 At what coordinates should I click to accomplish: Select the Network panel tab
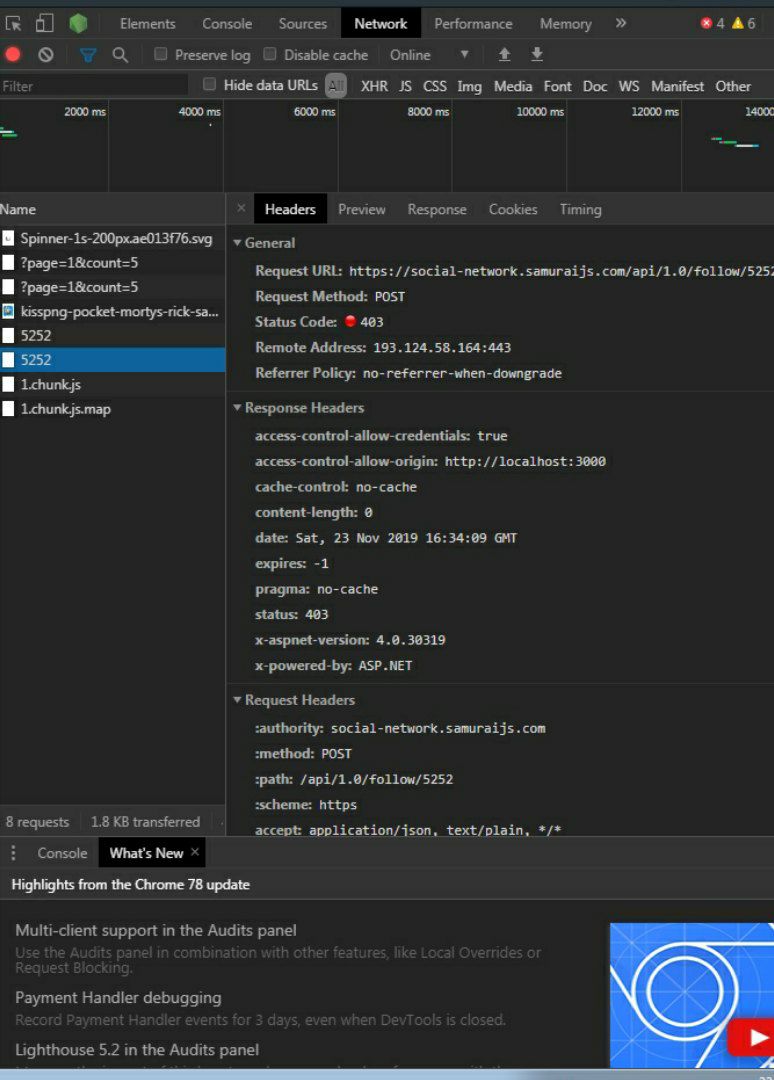pyautogui.click(x=381, y=23)
